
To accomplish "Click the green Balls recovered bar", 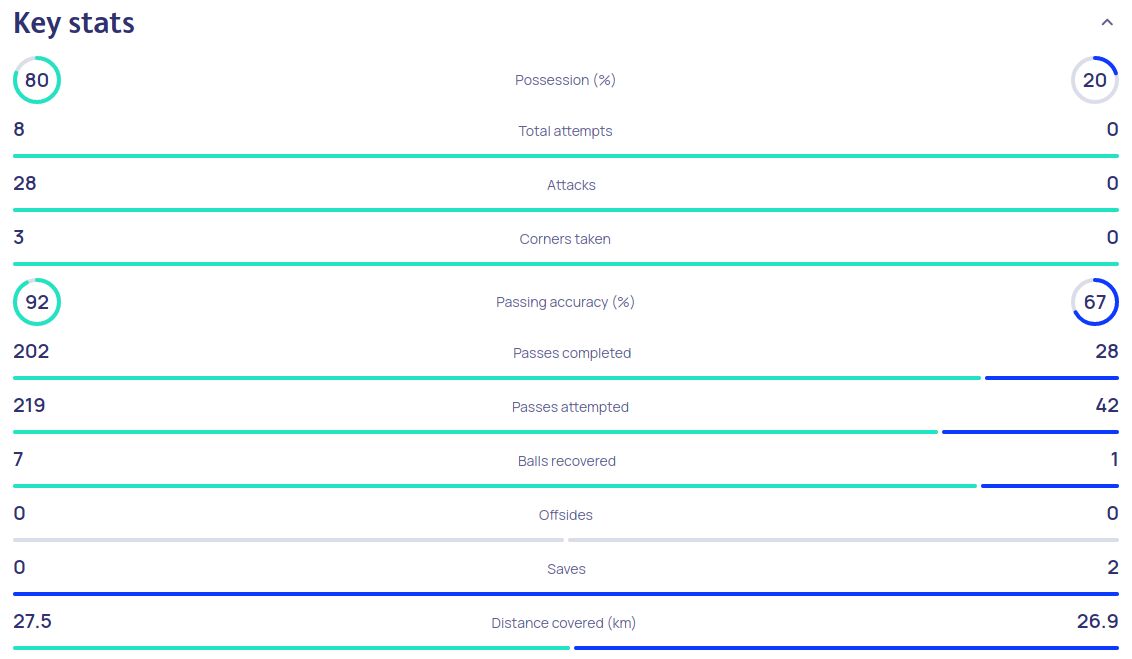I will click(494, 486).
